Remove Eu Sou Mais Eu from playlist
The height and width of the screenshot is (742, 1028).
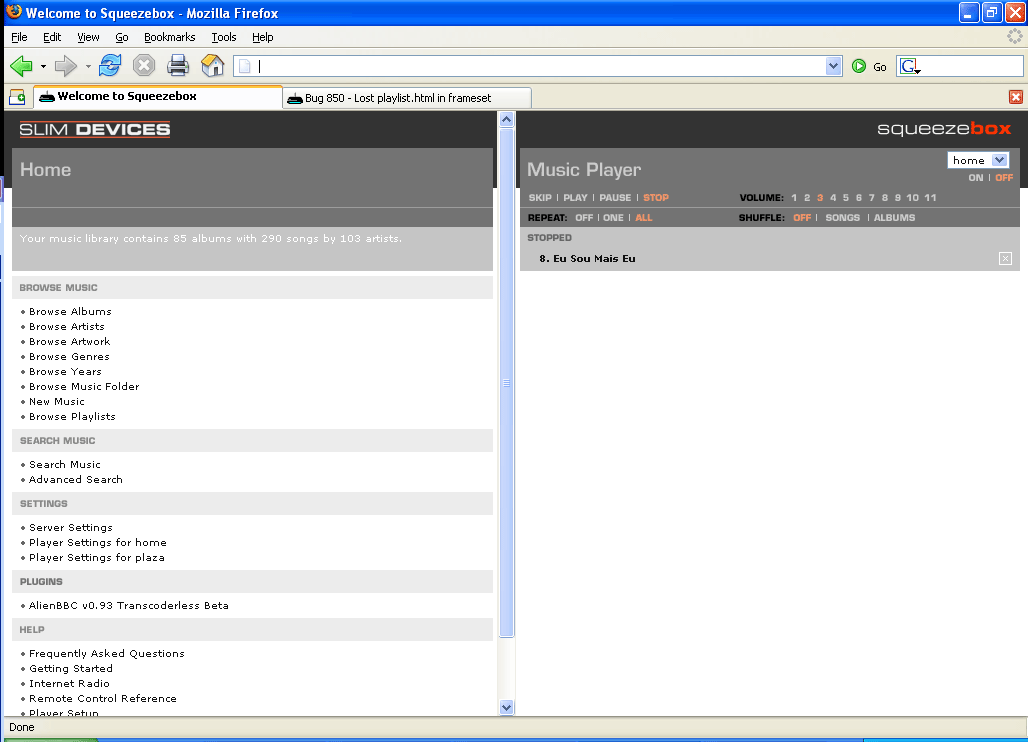pos(1005,259)
